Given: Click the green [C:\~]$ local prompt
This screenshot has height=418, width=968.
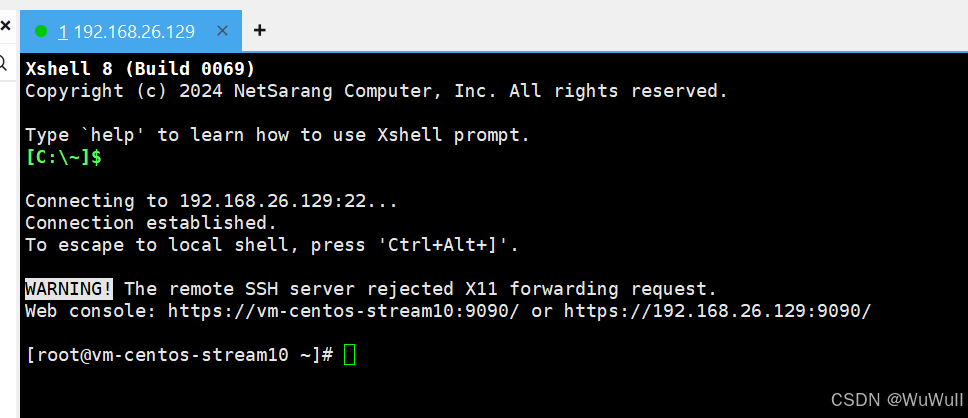Looking at the screenshot, I should (x=64, y=157).
